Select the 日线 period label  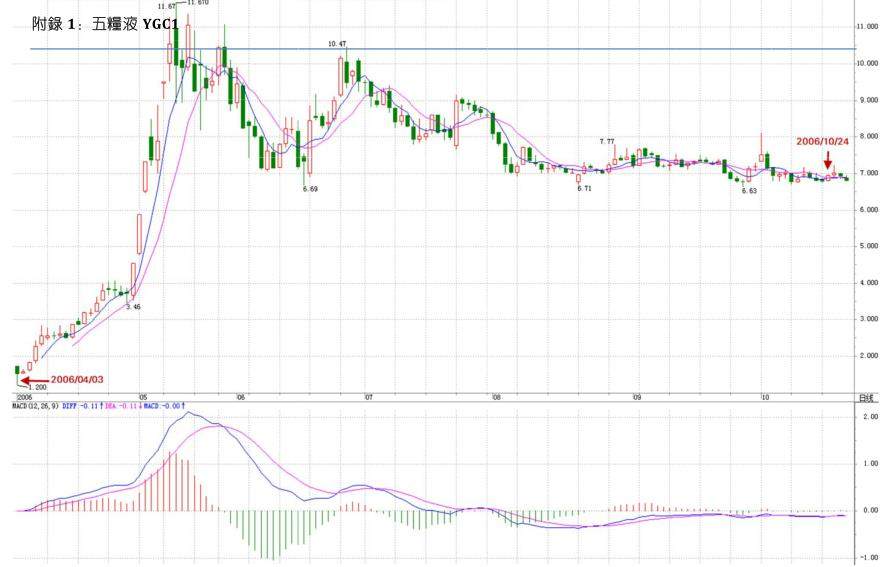click(866, 398)
